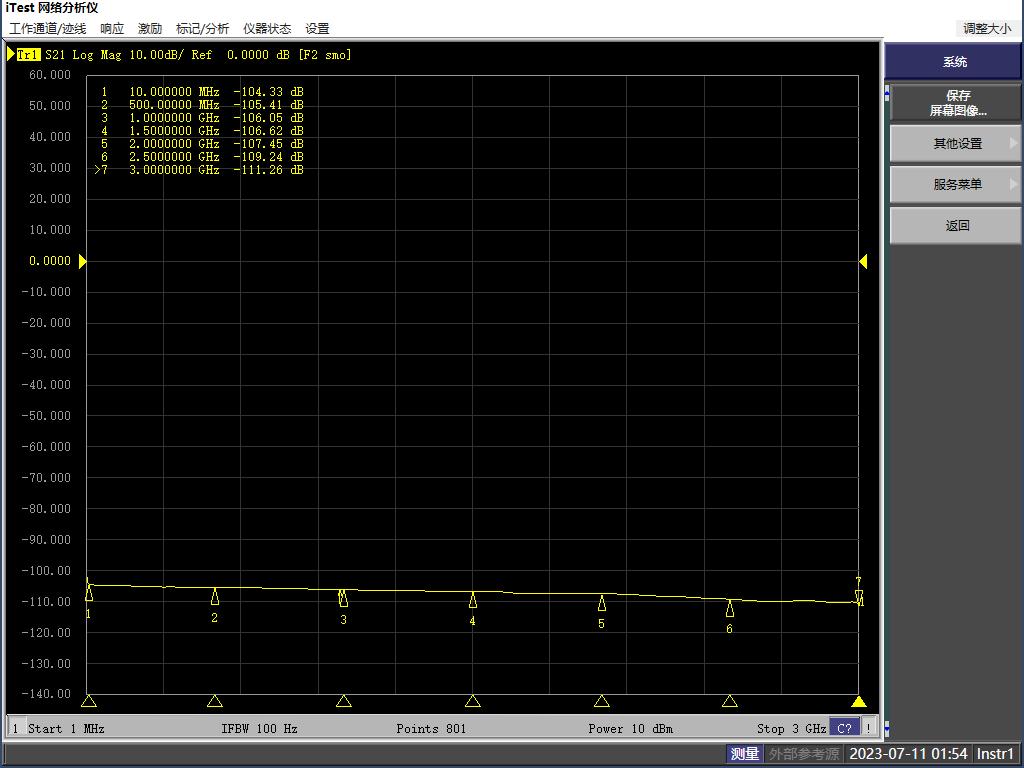Click the IFBW 100 Hz field
Image resolution: width=1024 pixels, height=768 pixels.
click(259, 729)
